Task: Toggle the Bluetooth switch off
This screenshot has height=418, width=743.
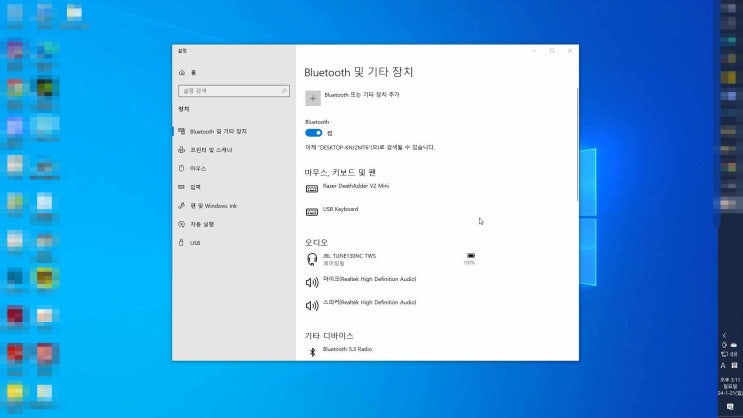Action: [313, 132]
